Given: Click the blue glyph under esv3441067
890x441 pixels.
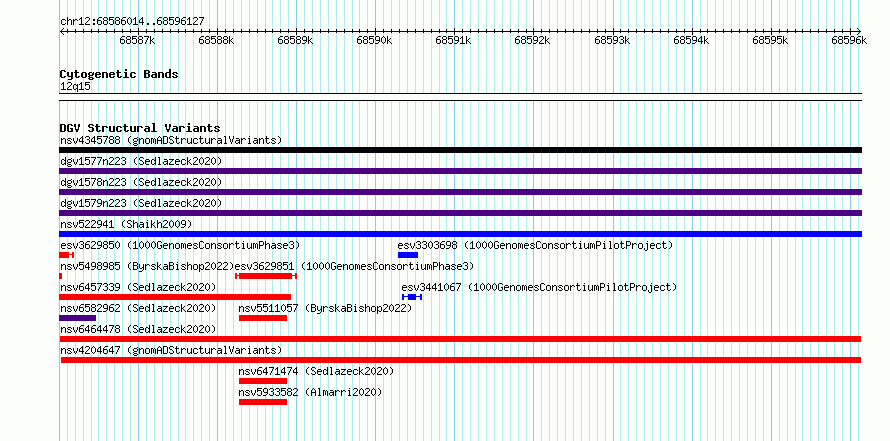Looking at the screenshot, I should [x=412, y=297].
